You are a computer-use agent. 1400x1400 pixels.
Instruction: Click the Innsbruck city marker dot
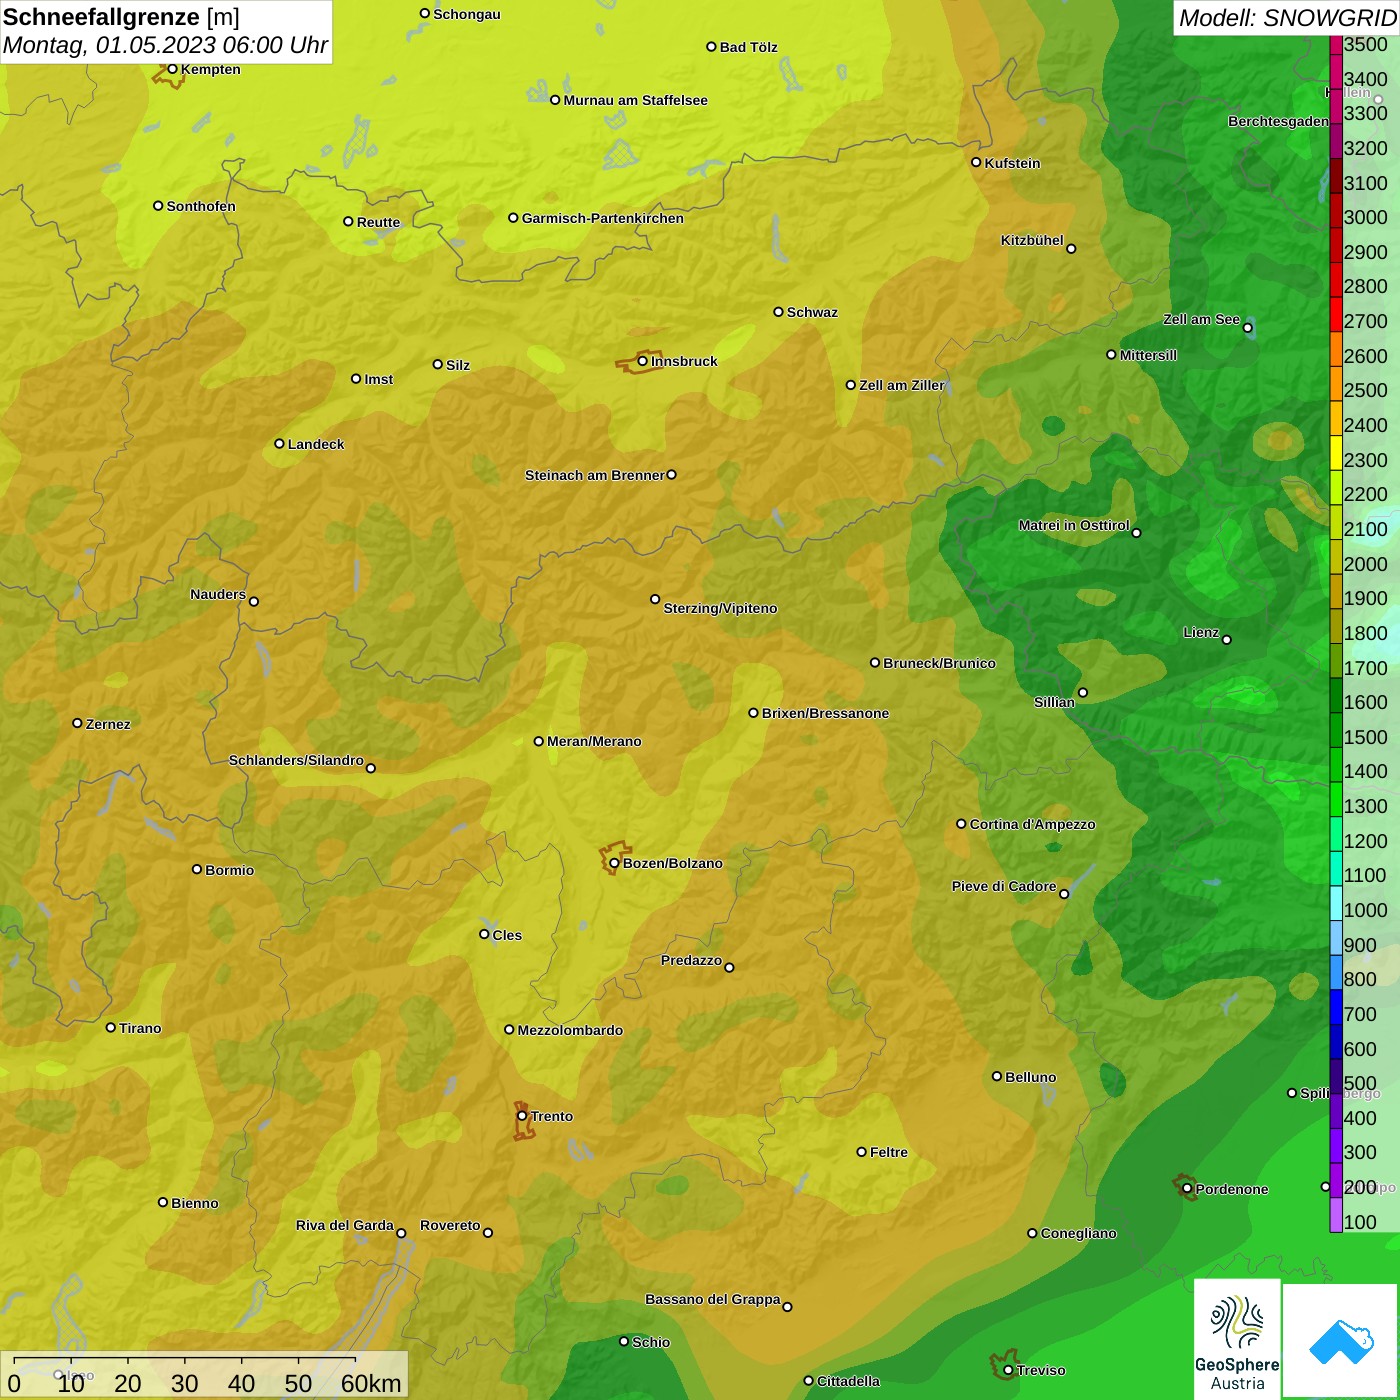[643, 361]
